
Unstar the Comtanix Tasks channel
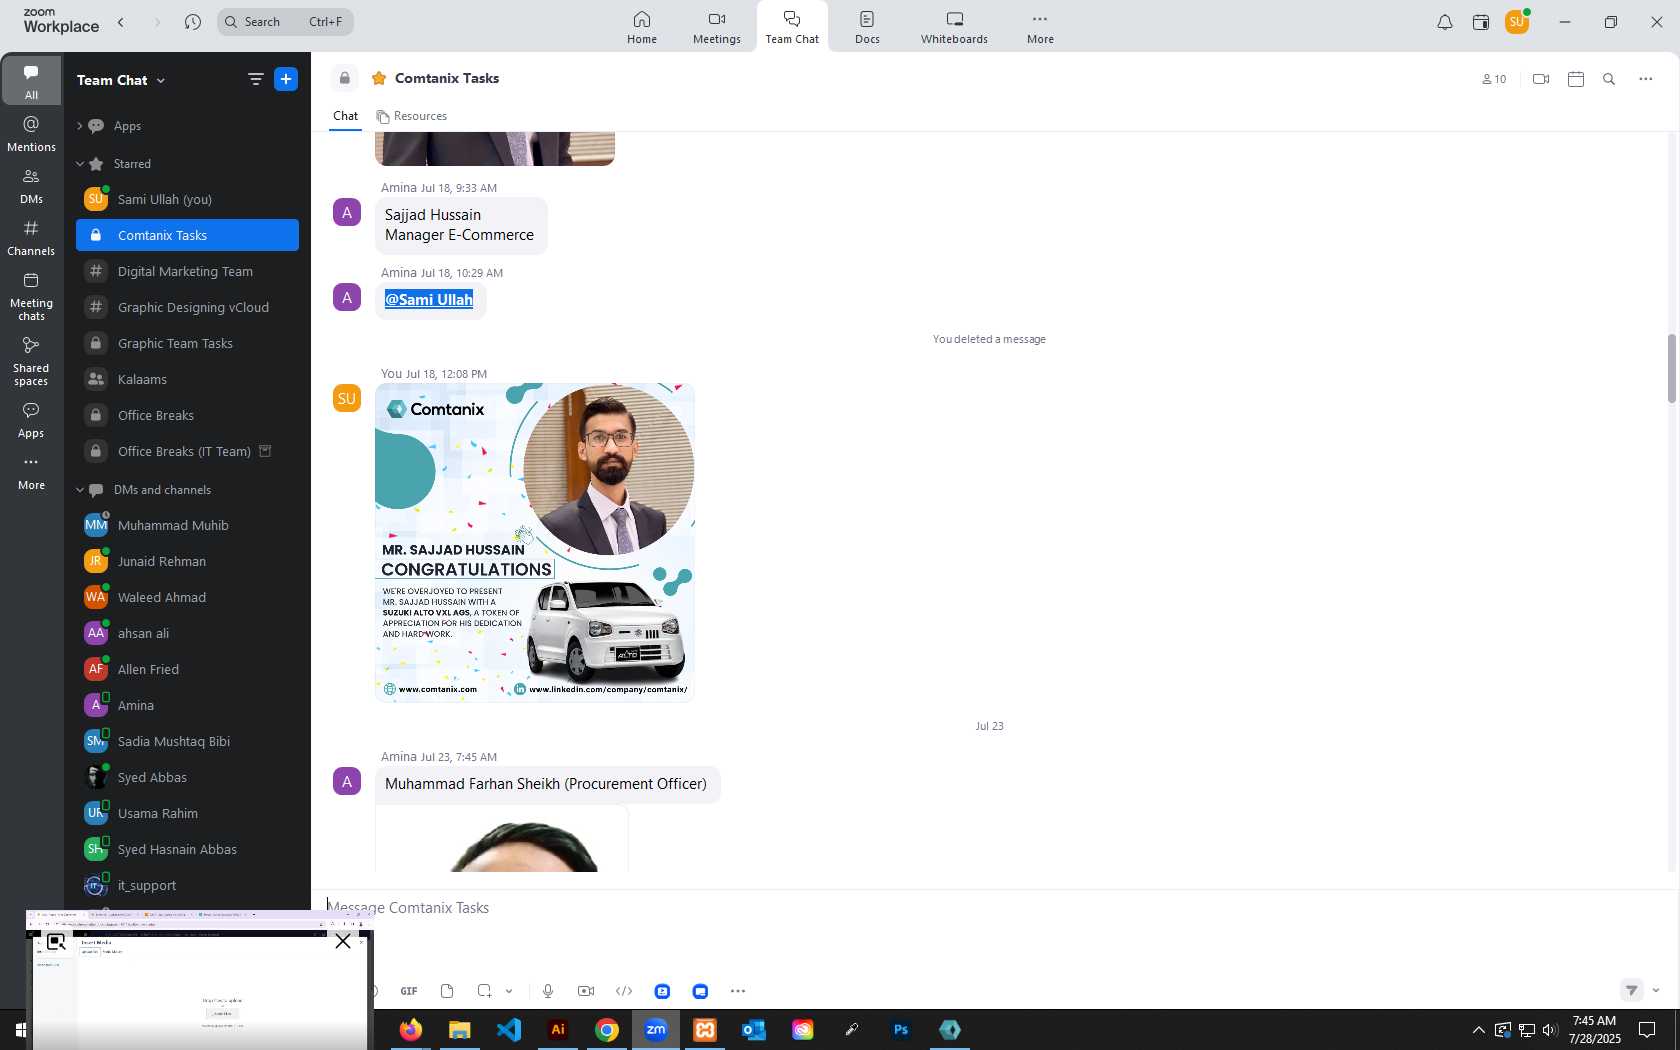click(379, 78)
